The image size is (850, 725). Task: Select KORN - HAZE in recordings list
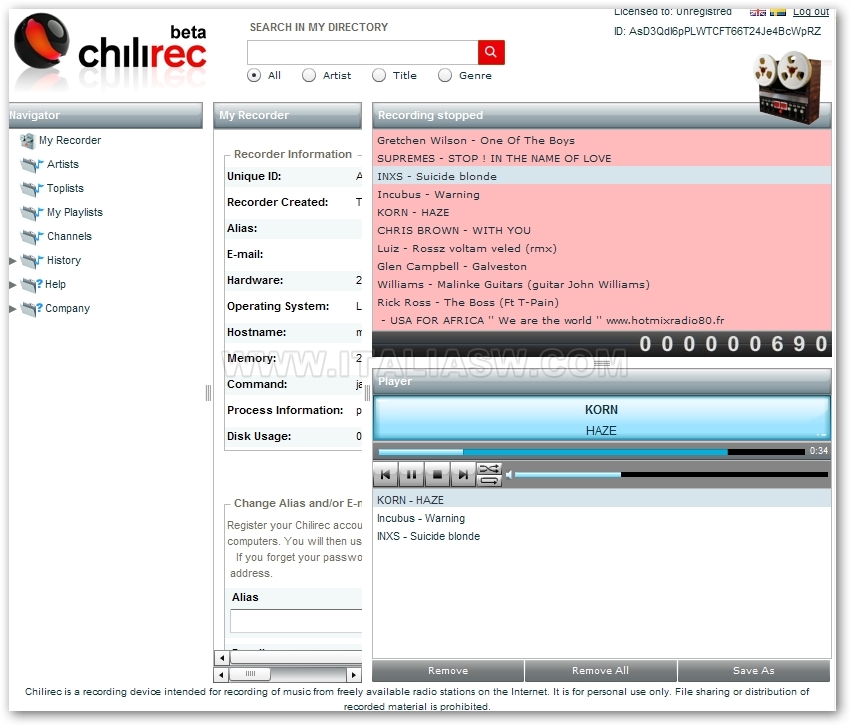(602, 213)
